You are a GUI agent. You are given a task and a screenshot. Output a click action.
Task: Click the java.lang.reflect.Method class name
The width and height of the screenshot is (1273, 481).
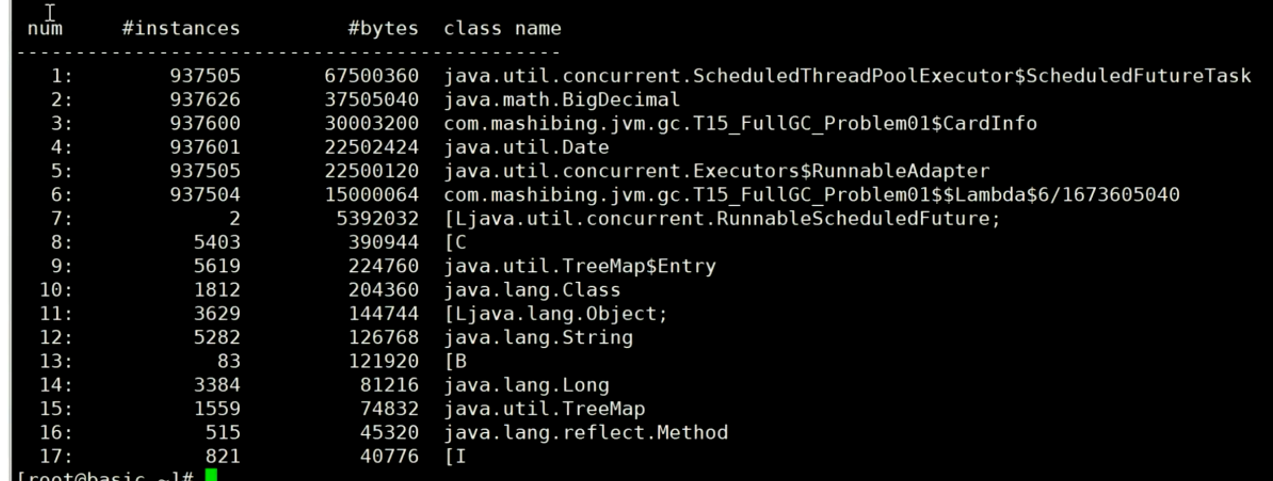pos(586,433)
